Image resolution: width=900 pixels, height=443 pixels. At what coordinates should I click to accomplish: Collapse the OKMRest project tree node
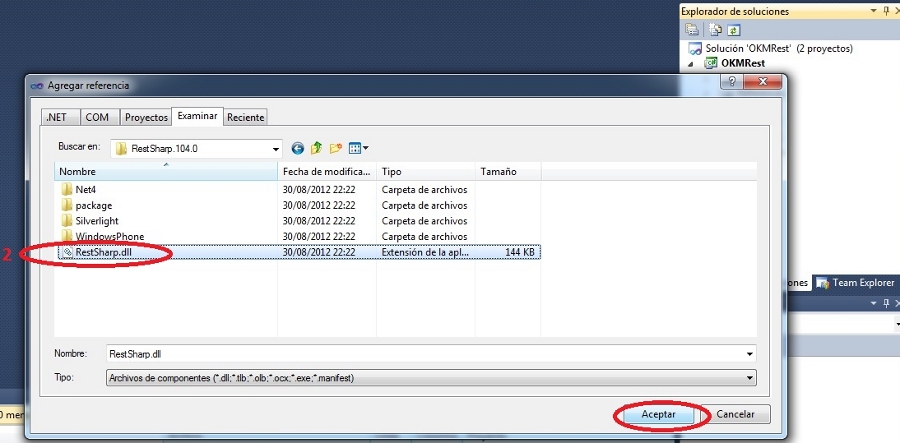pos(689,63)
